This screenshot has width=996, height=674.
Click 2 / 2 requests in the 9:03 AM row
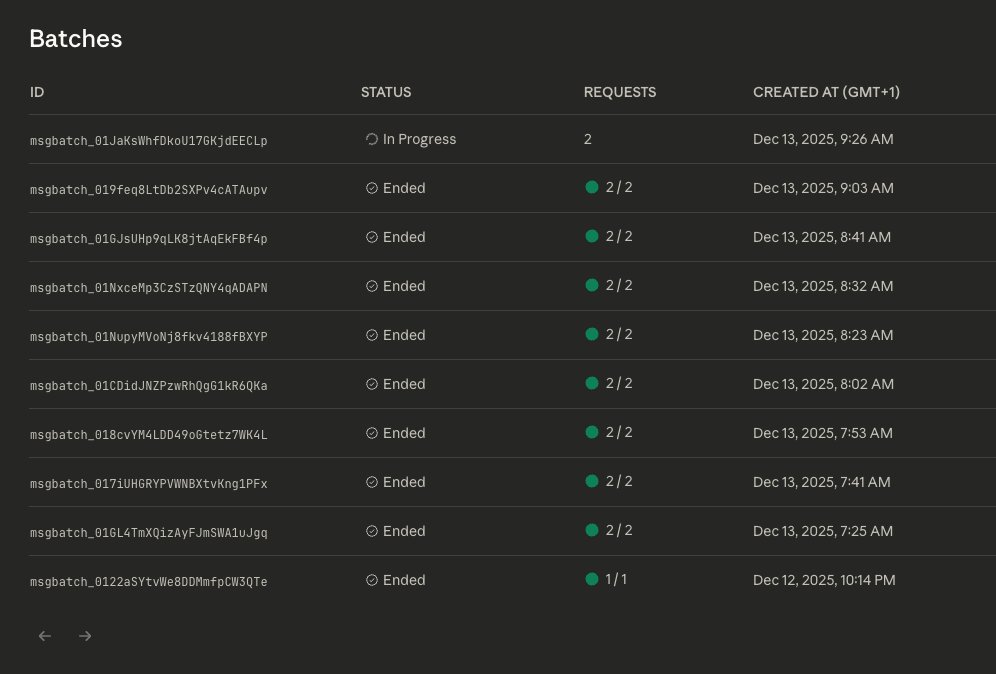[x=619, y=187]
